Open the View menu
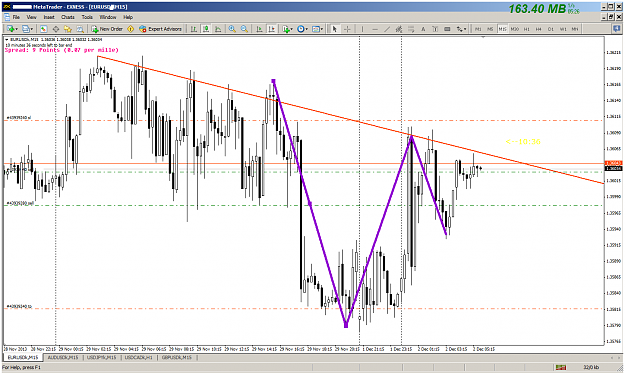 tap(31, 17)
